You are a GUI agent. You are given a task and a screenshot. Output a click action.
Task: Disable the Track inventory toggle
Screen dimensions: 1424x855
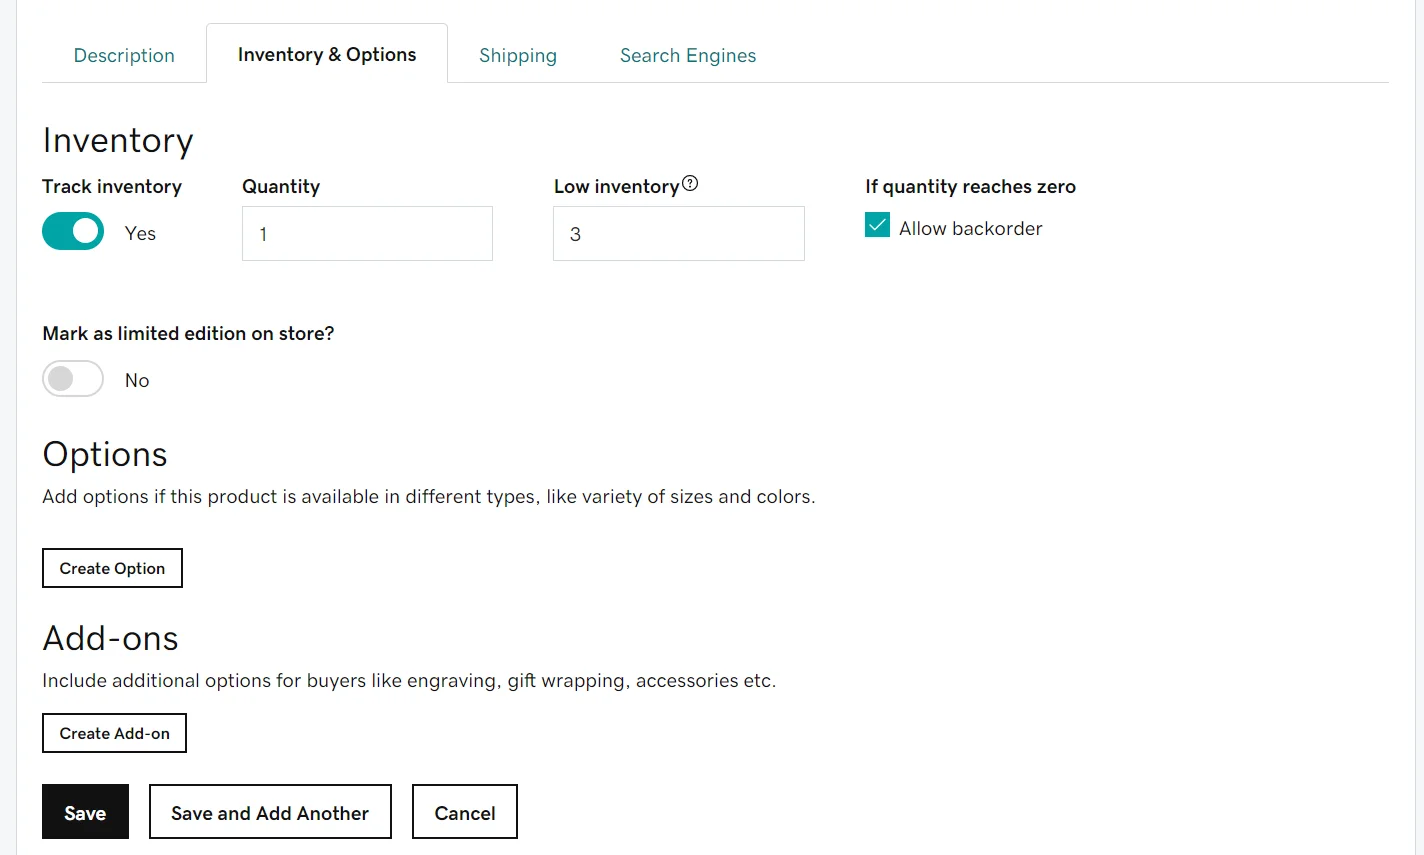72,231
